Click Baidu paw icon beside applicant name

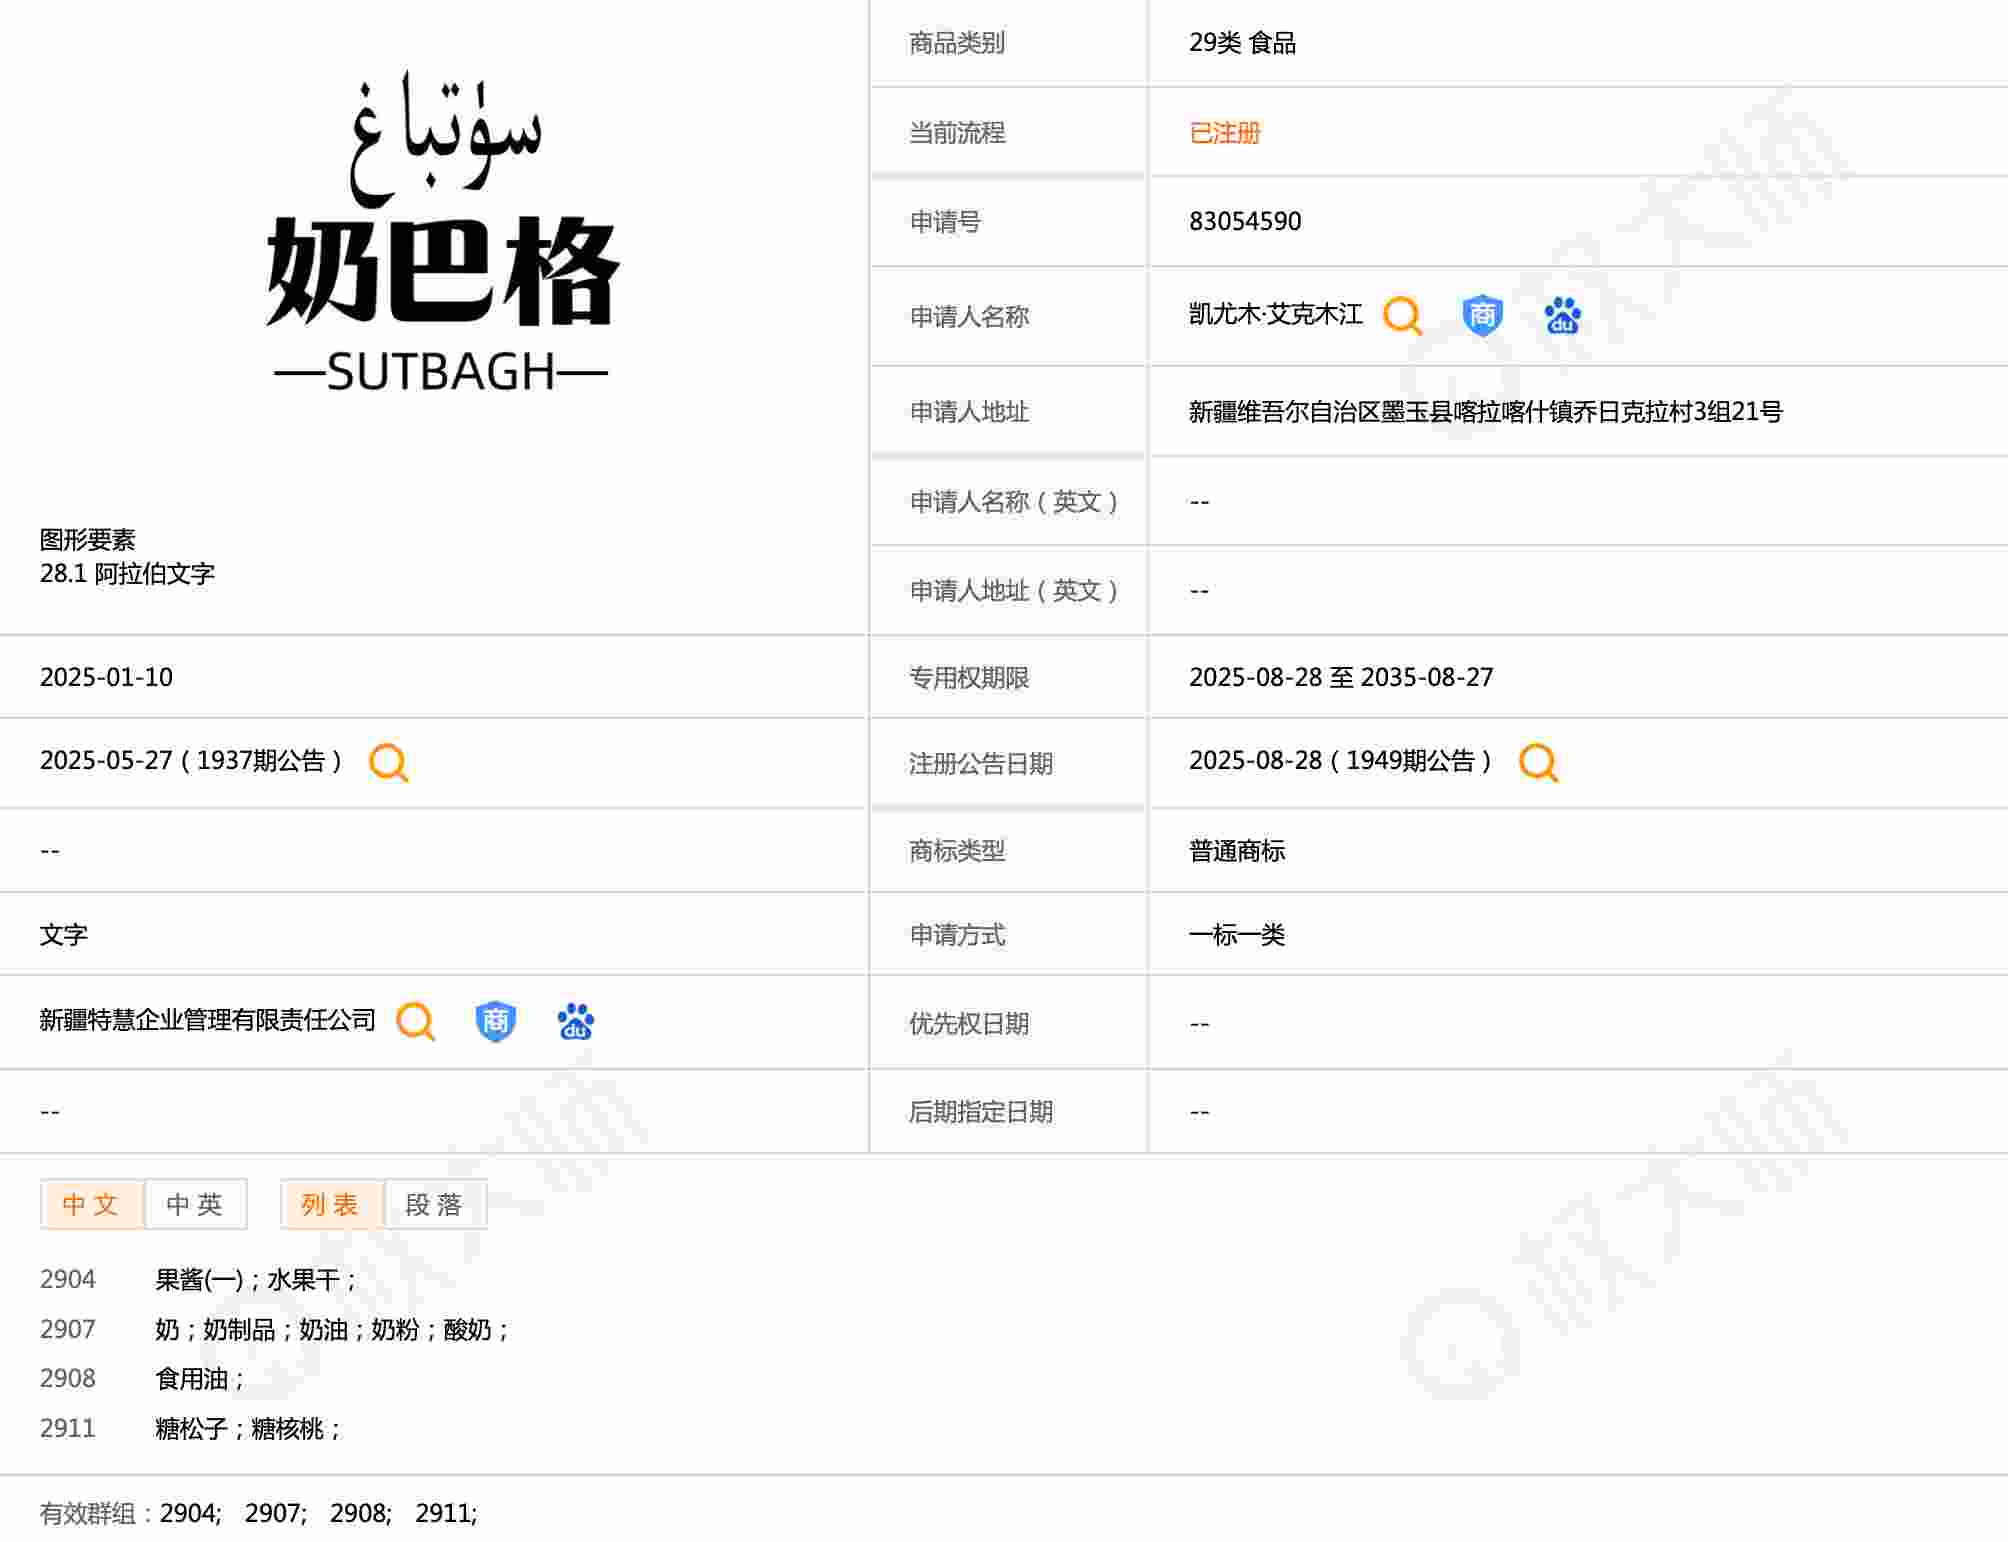pyautogui.click(x=1562, y=315)
